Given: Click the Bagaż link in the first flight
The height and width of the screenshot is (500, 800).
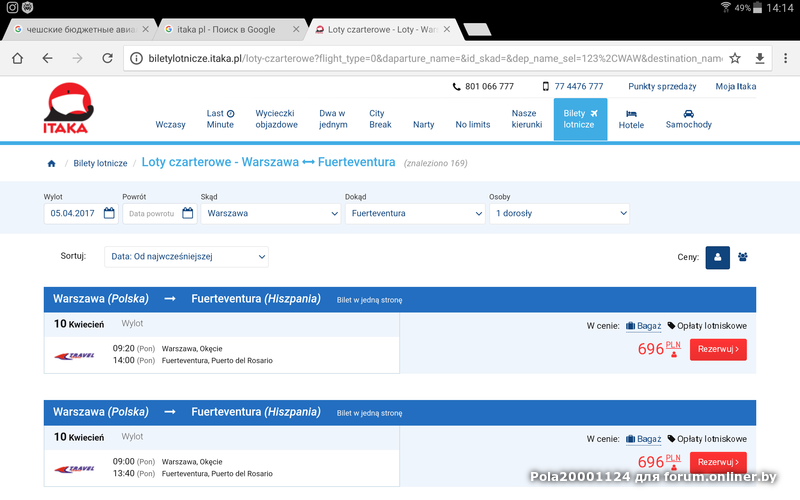Looking at the screenshot, I should (643, 326).
